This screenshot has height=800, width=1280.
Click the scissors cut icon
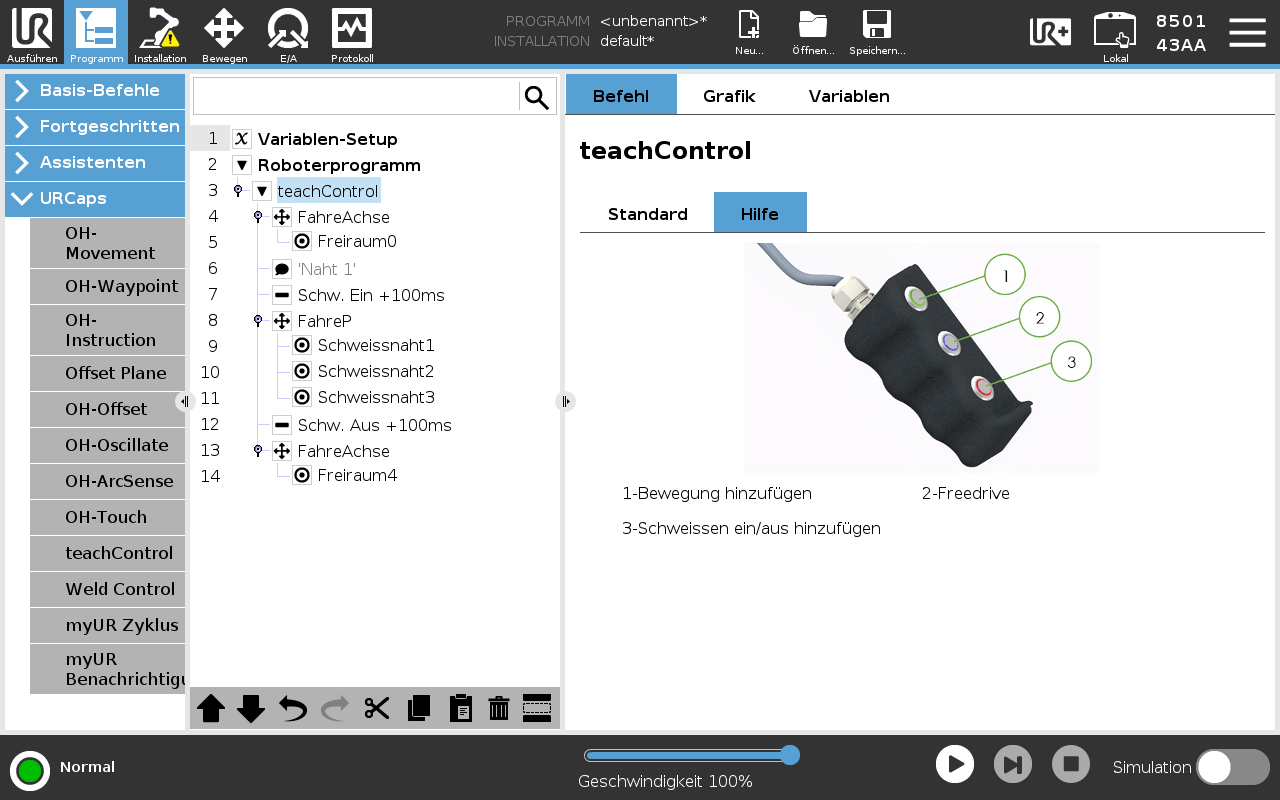point(377,708)
